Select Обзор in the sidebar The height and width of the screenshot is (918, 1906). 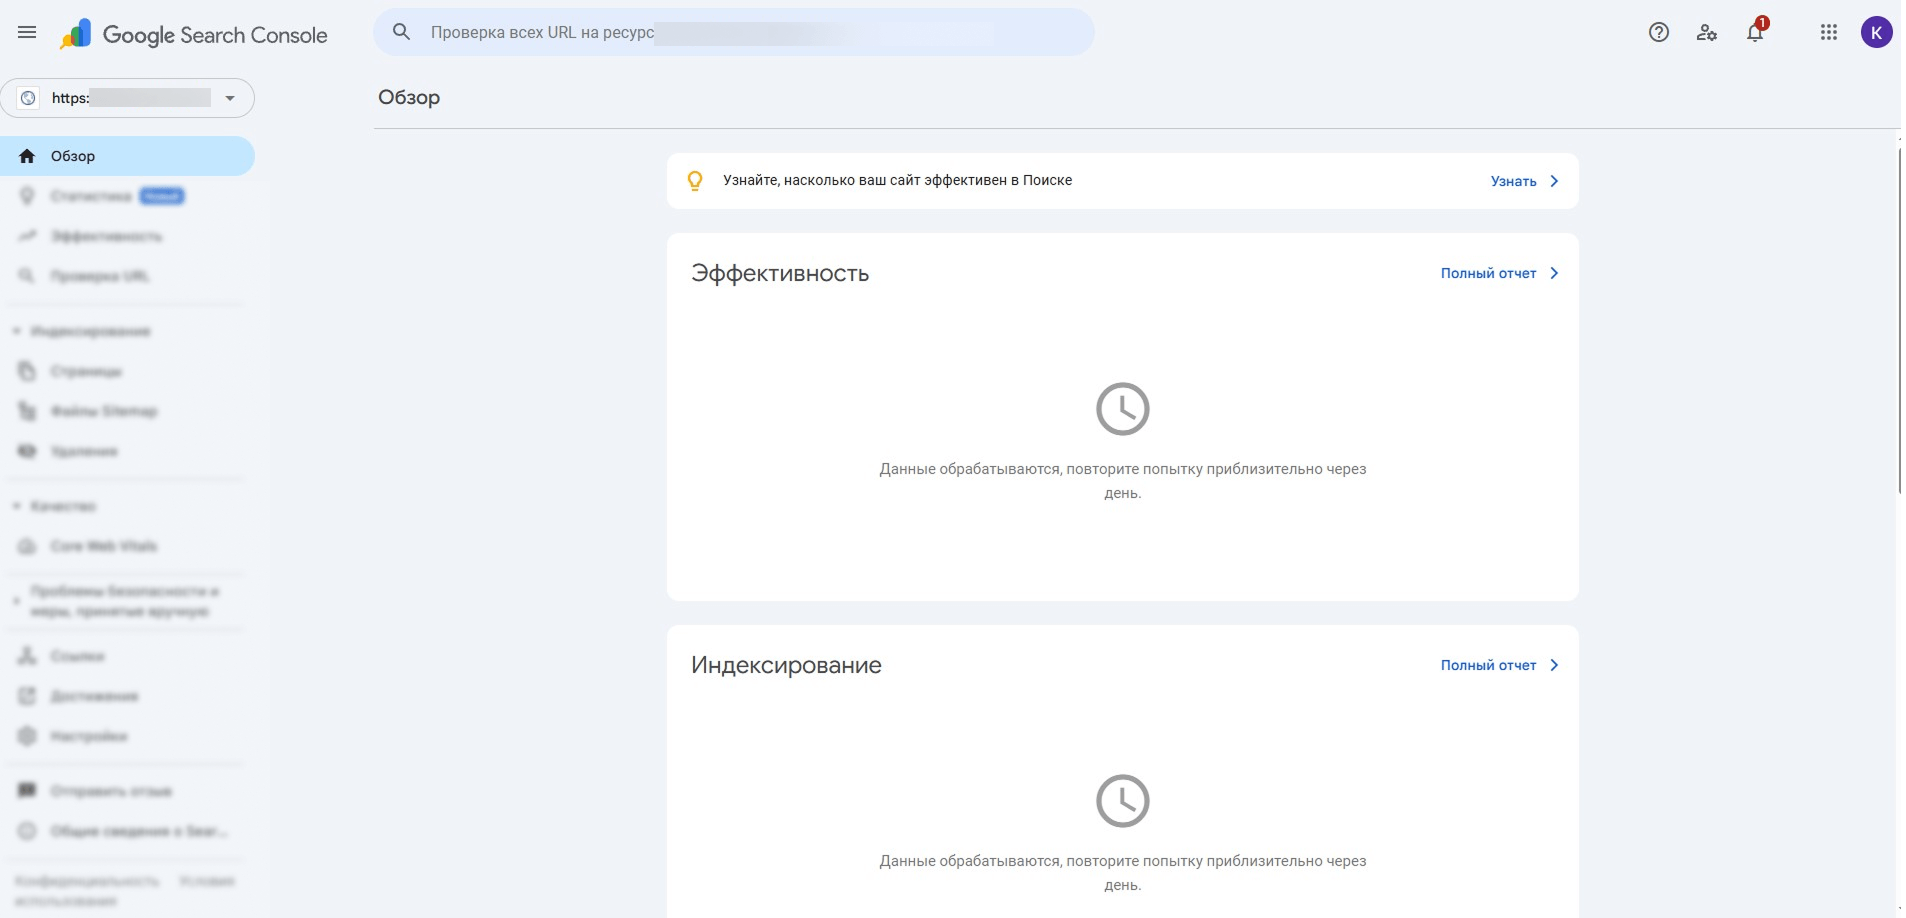(127, 156)
